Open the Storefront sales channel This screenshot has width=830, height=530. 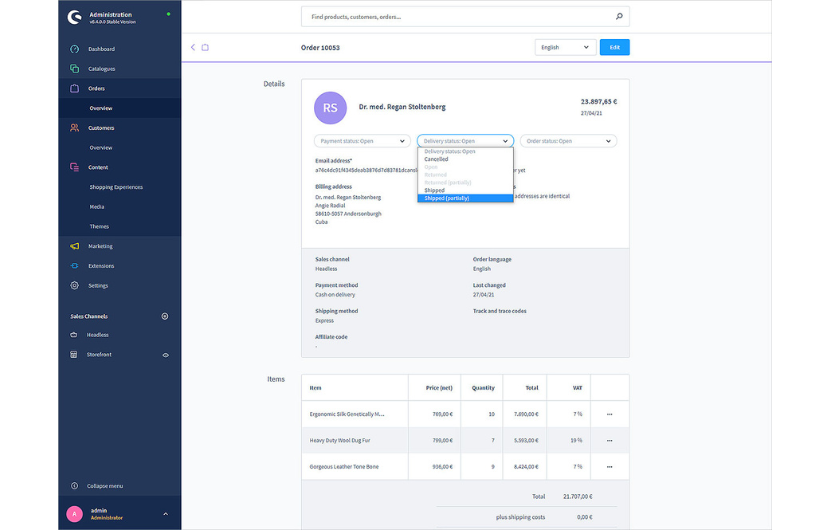coord(99,354)
